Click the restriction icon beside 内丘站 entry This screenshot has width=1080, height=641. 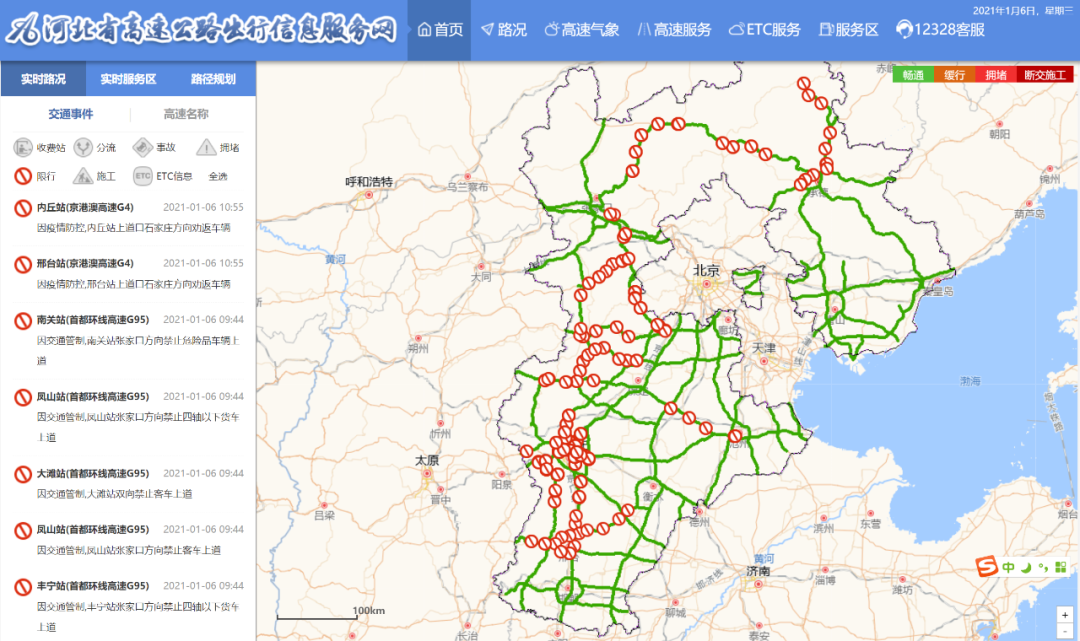(x=23, y=208)
